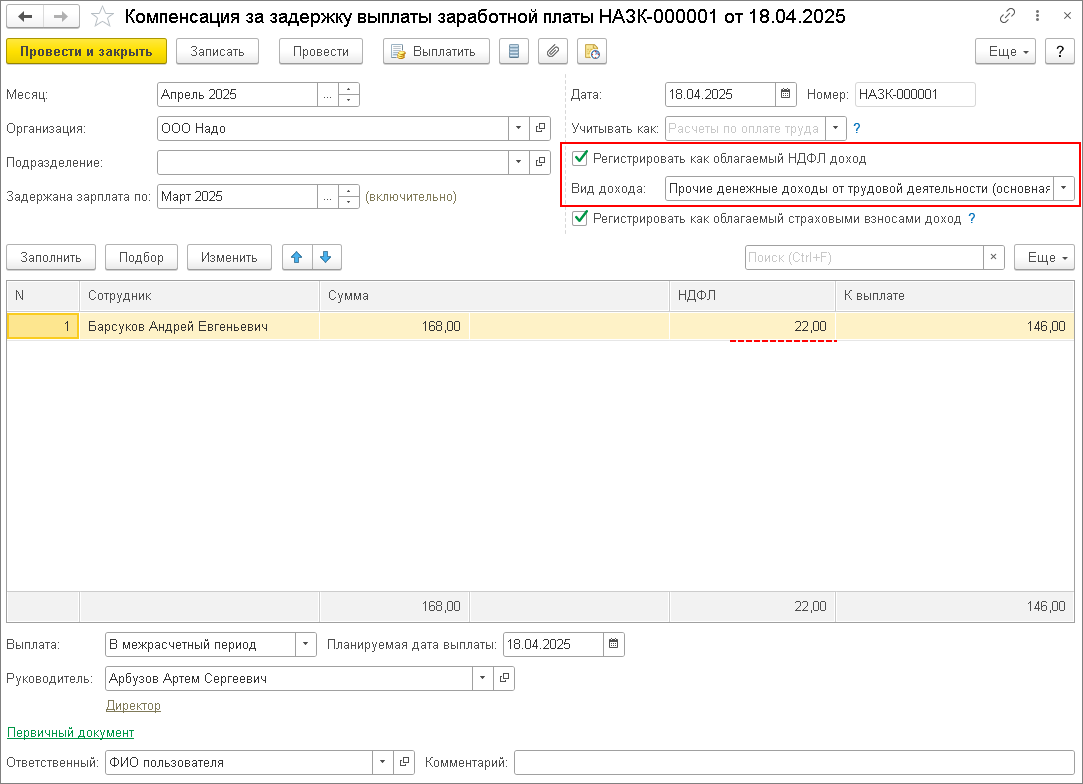
Task: Expand the Учитывать как dropdown
Action: click(836, 128)
